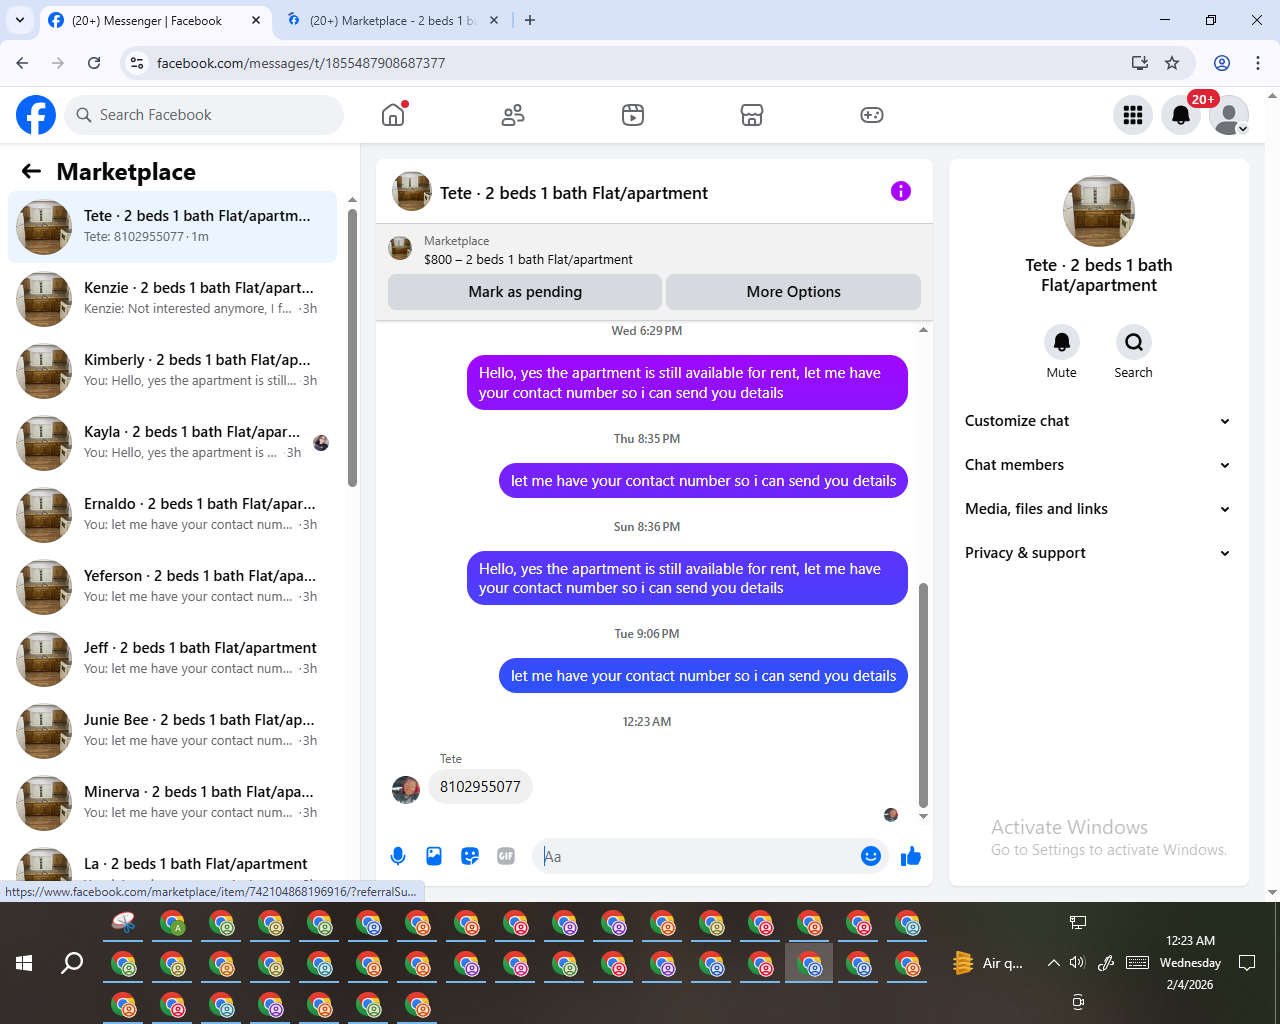The image size is (1280, 1024).
Task: Click the 12:23 AM clock in taskbar
Action: click(1190, 941)
